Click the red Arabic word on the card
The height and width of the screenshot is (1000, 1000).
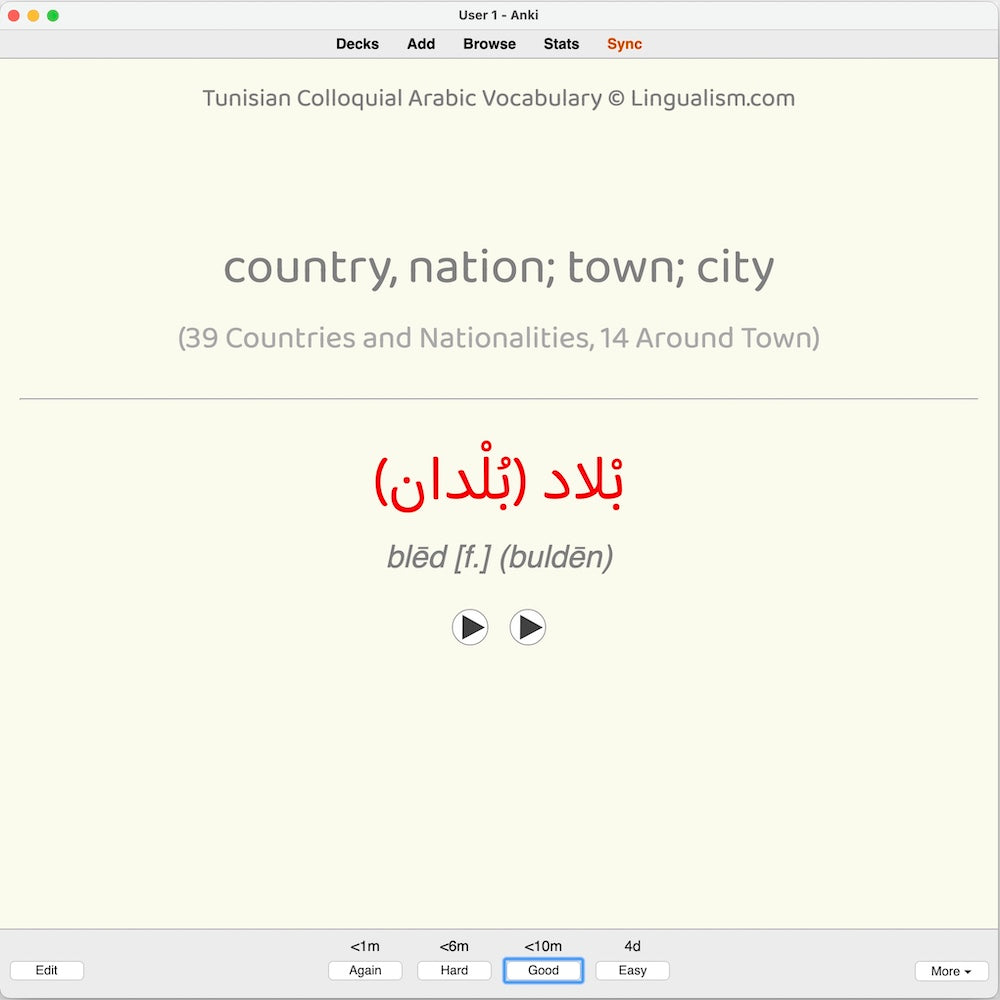(502, 480)
